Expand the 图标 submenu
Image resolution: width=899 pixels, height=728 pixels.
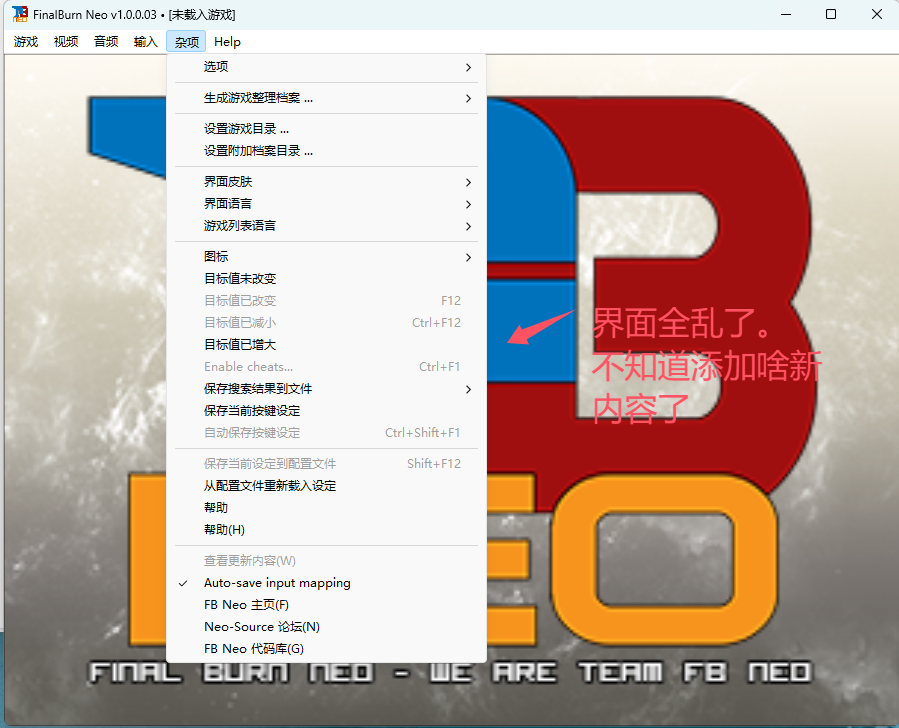[326, 257]
